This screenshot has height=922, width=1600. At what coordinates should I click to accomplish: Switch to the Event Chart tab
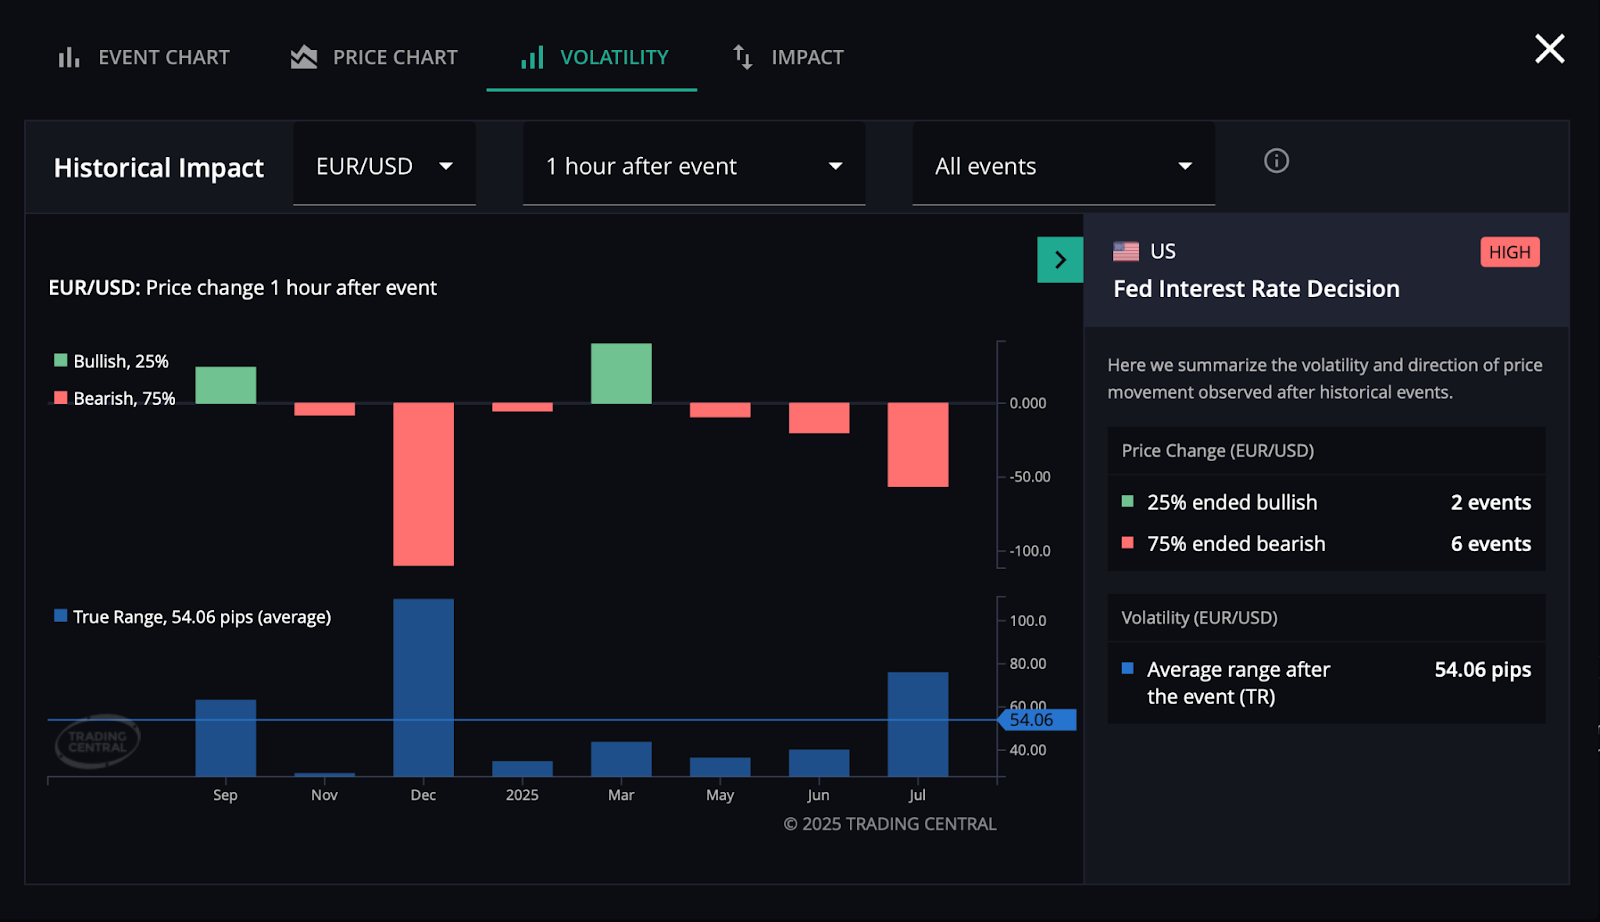tap(163, 58)
